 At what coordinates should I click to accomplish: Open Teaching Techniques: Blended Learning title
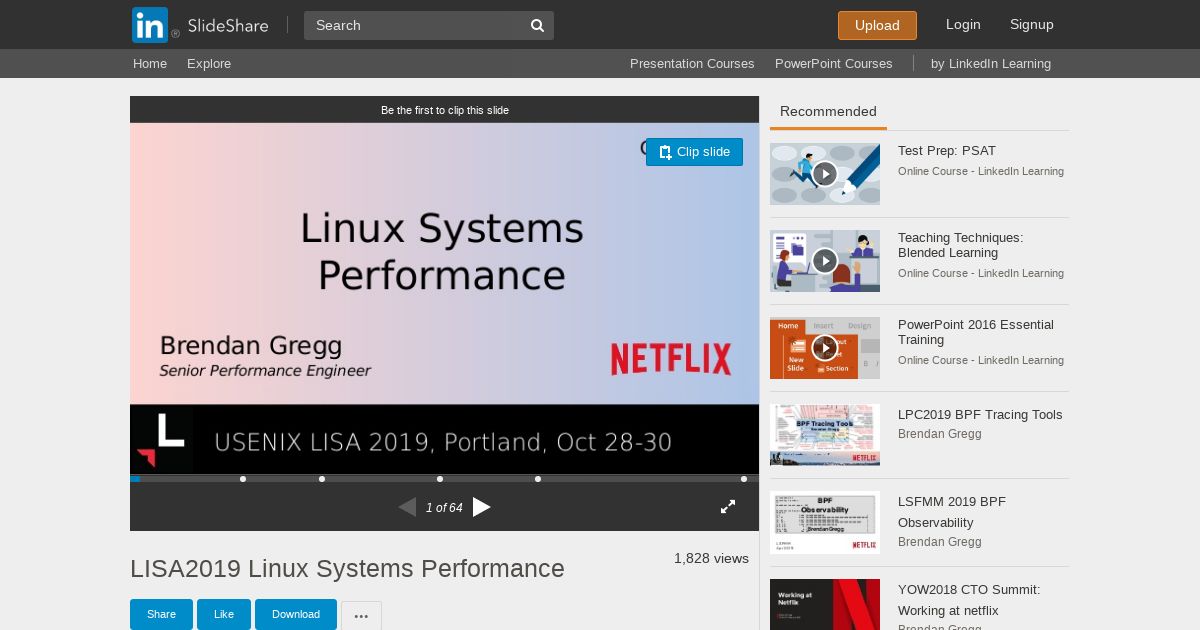click(x=960, y=245)
